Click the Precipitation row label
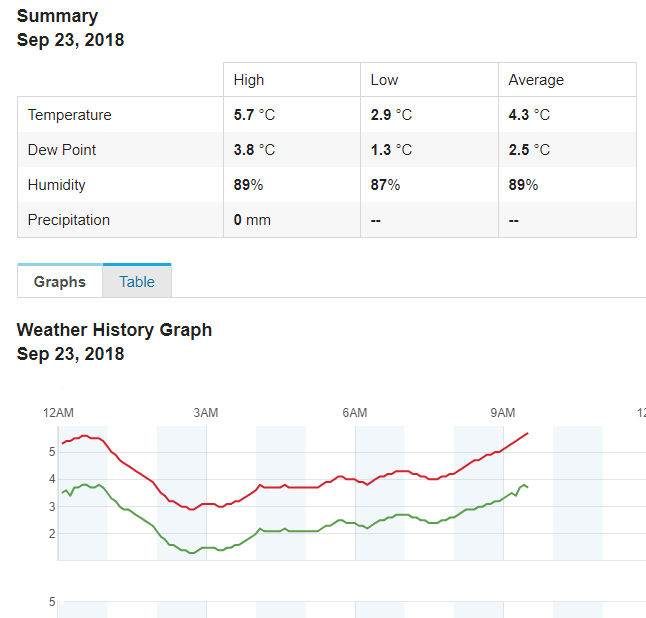Image resolution: width=646 pixels, height=618 pixels. (69, 220)
